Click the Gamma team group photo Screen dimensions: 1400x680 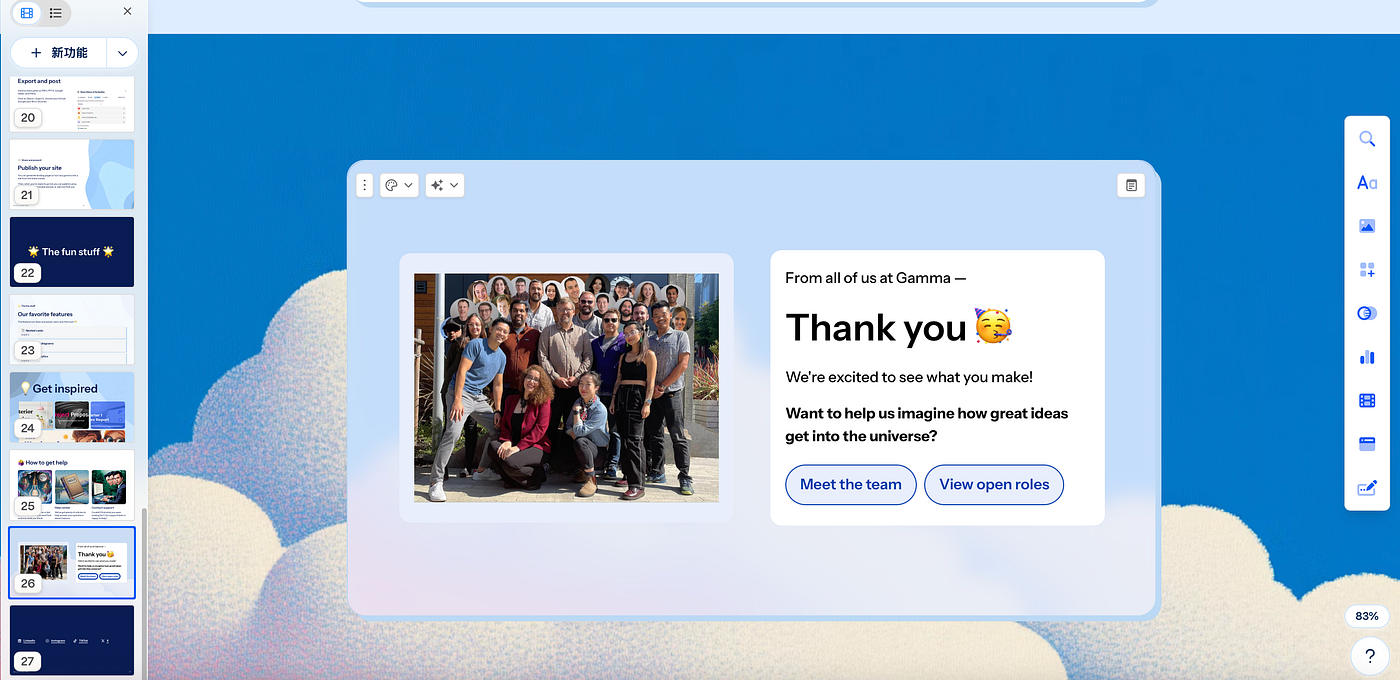(566, 387)
